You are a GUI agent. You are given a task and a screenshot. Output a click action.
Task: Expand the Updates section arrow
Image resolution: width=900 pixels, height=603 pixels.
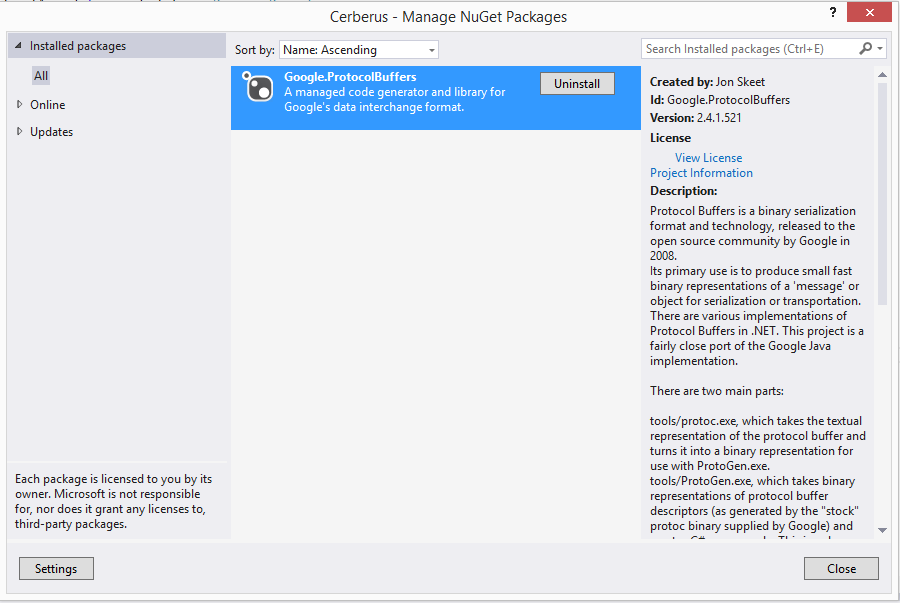(x=19, y=131)
